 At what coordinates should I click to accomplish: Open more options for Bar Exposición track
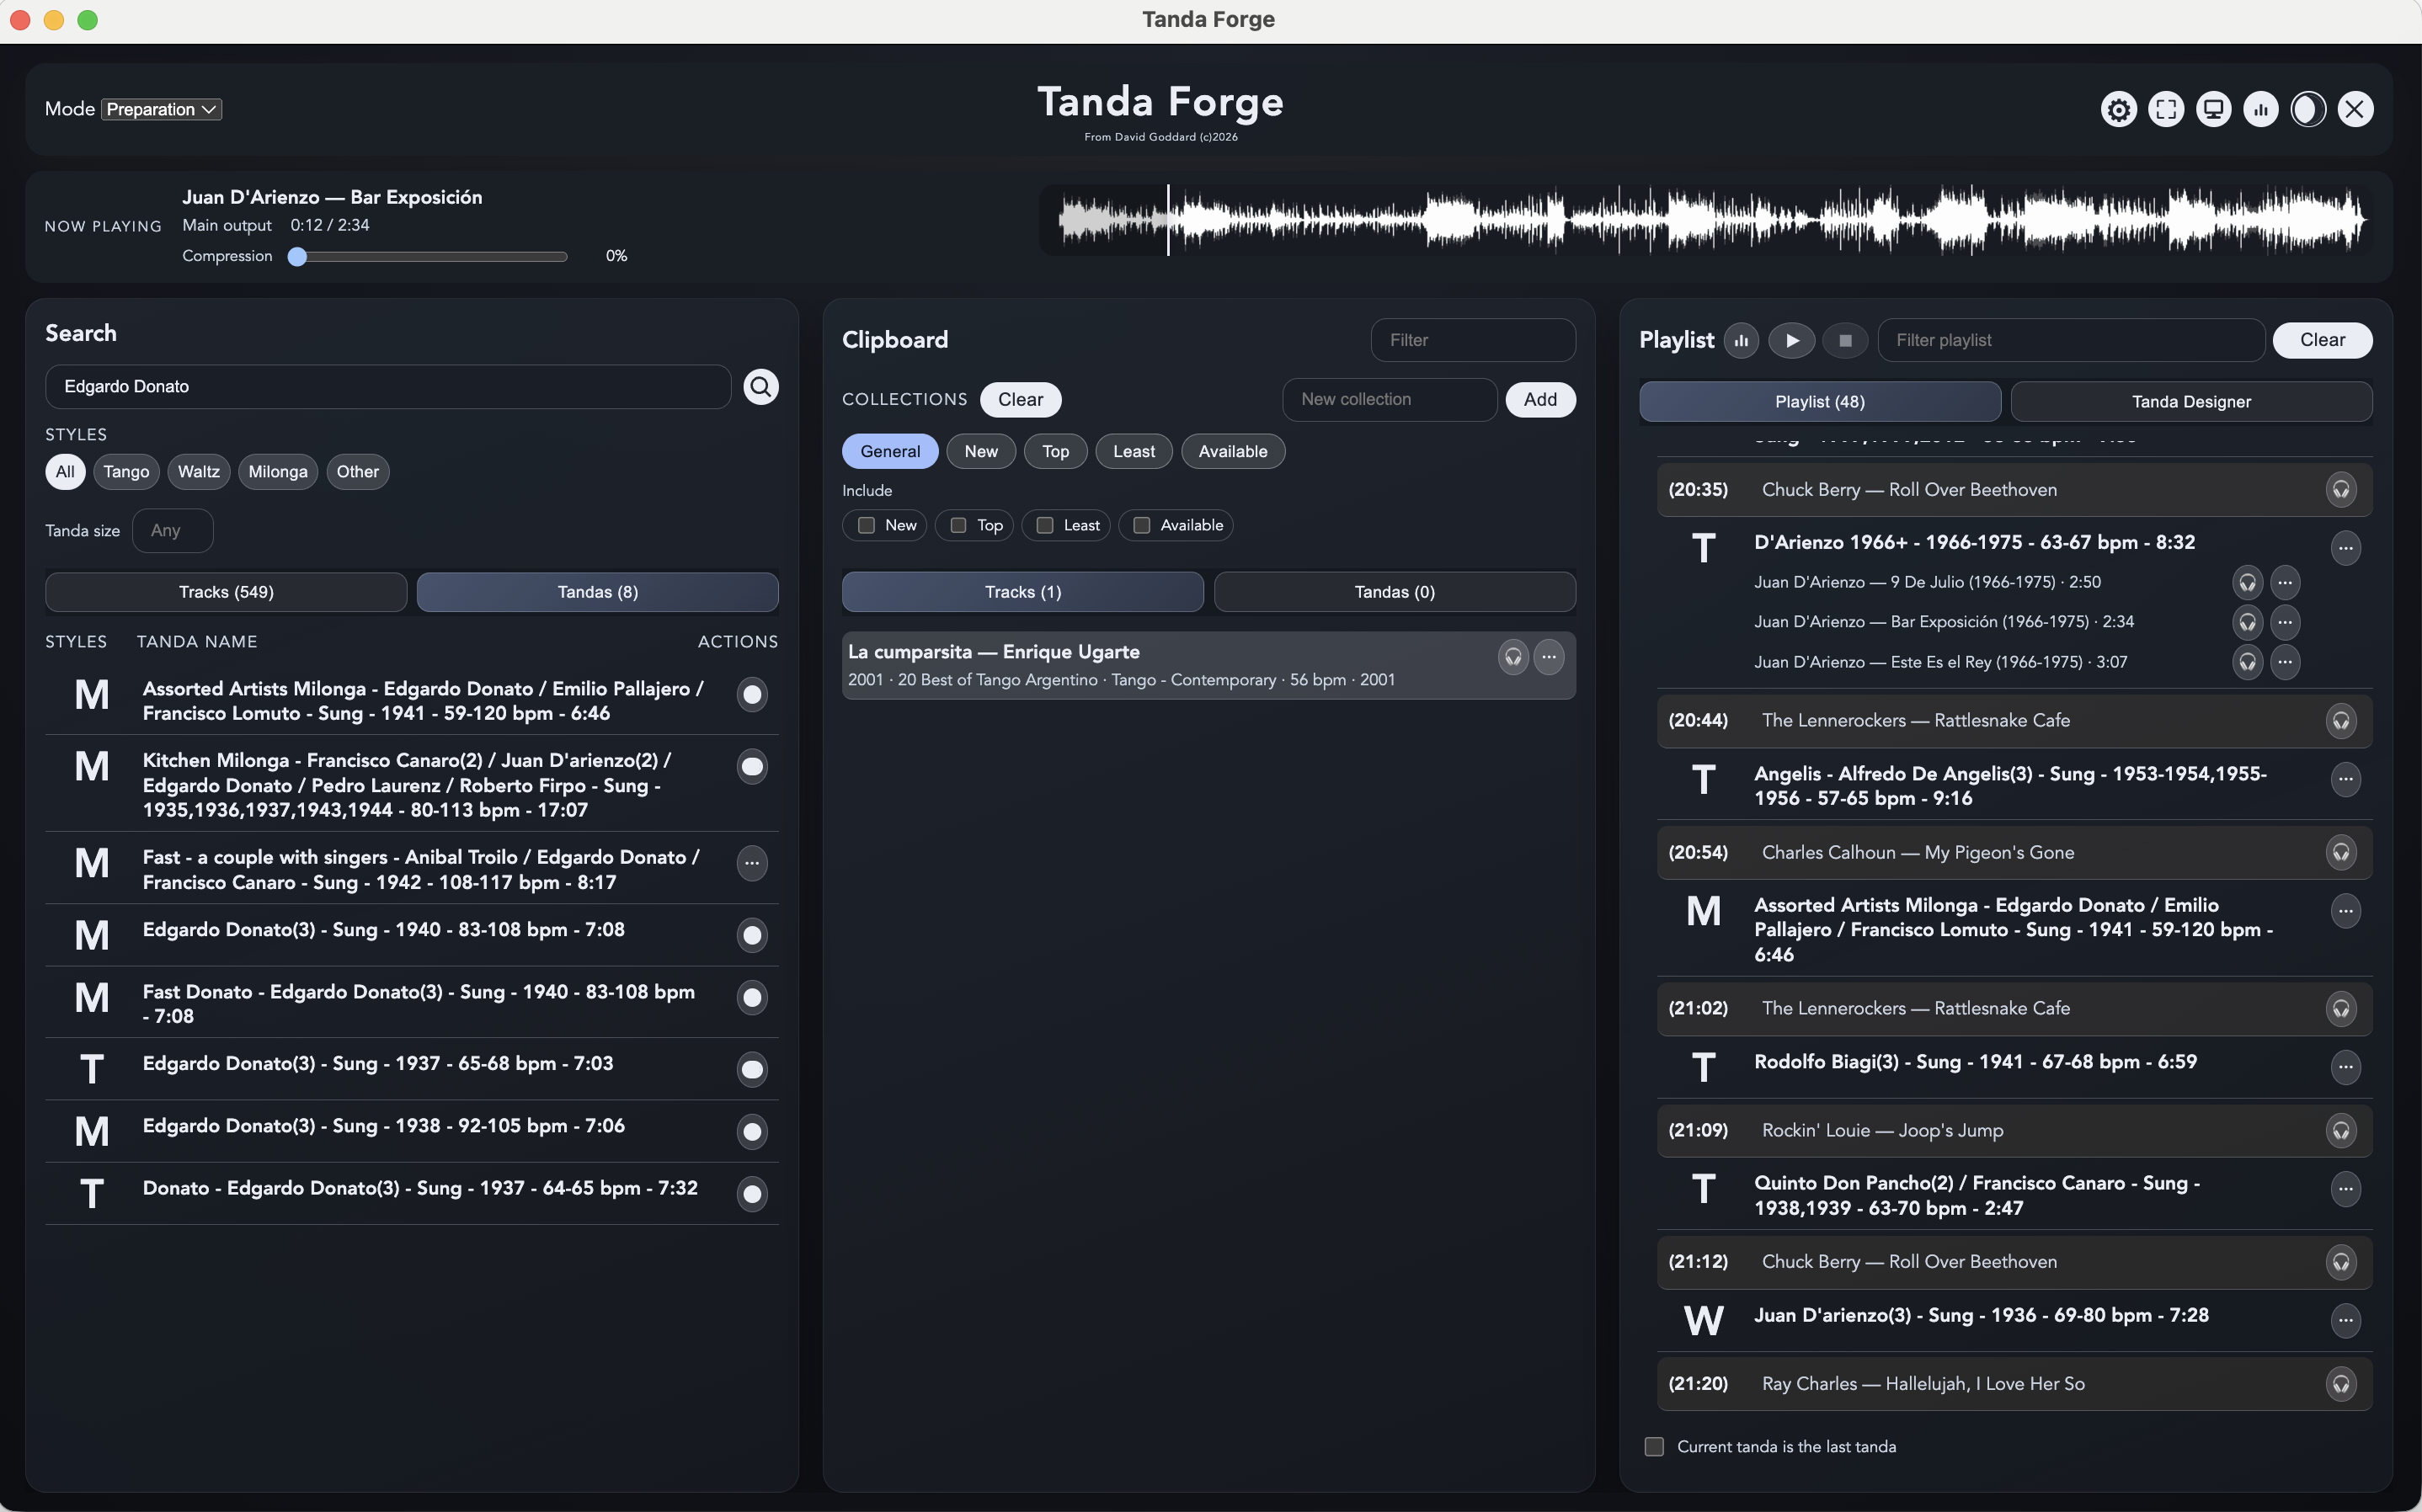click(2285, 622)
